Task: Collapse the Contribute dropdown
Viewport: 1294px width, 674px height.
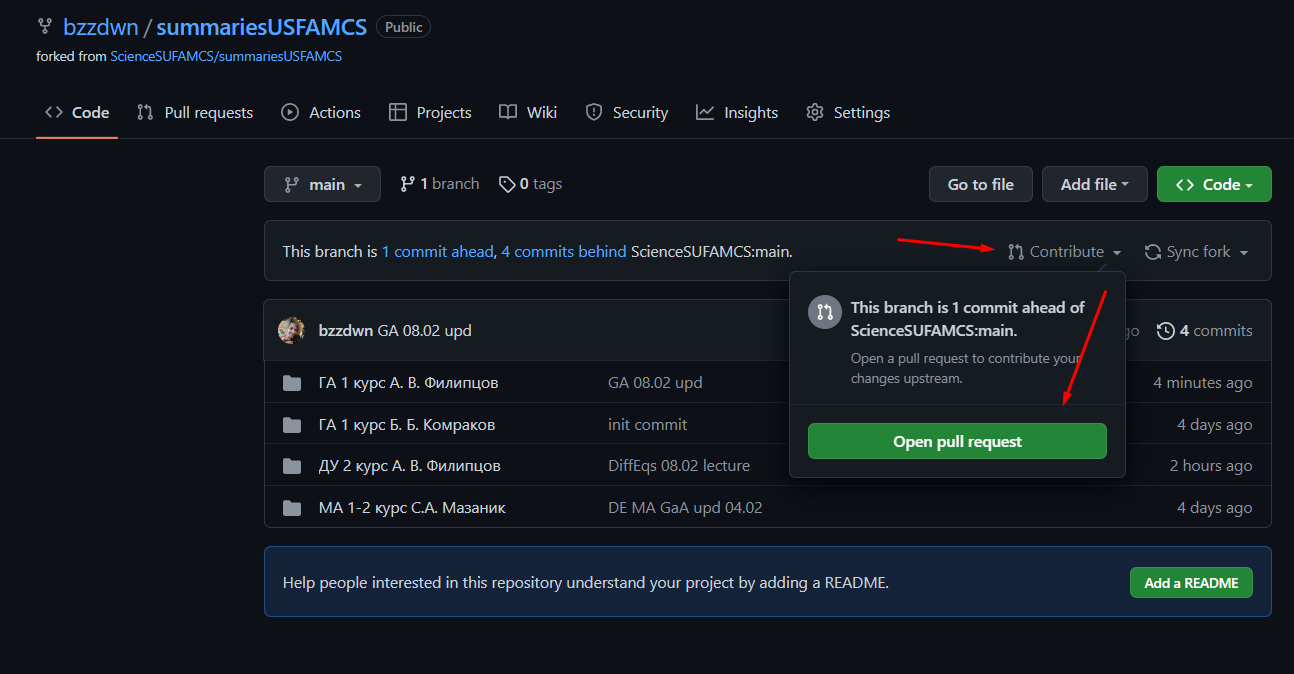Action: (1065, 252)
